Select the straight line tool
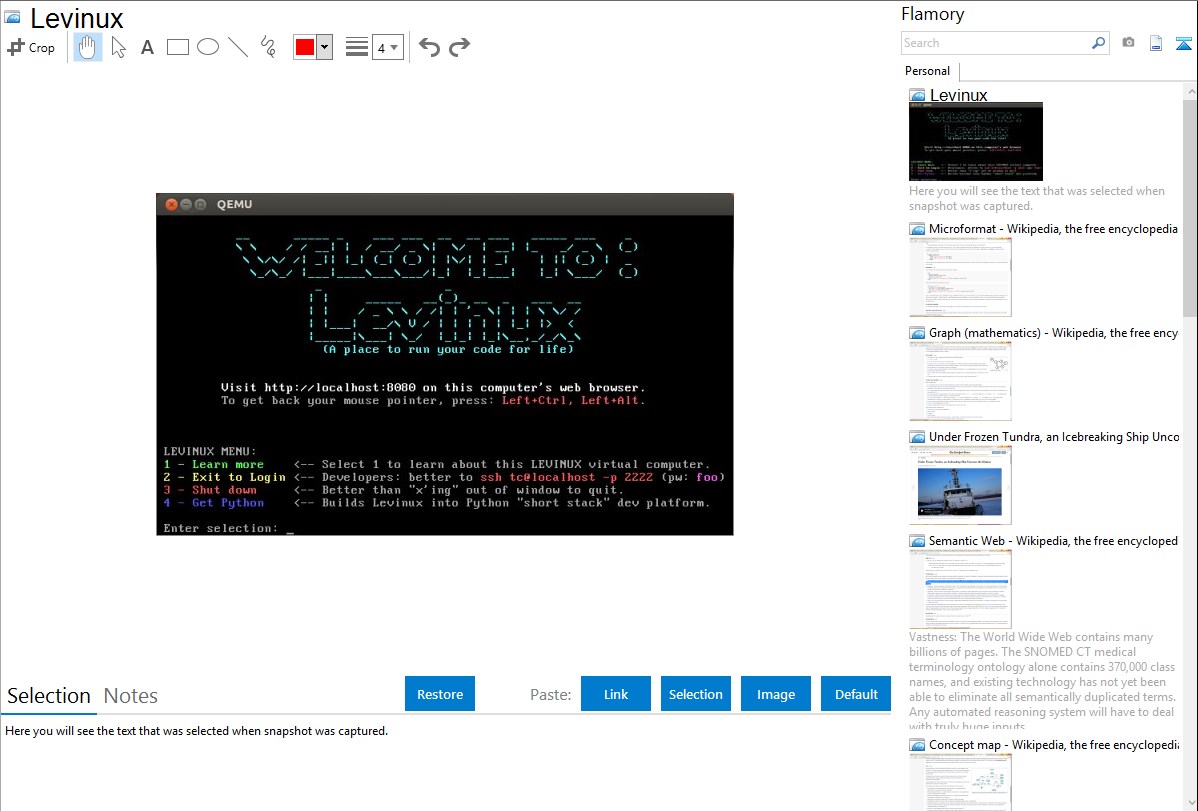This screenshot has height=811, width=1198. [238, 47]
